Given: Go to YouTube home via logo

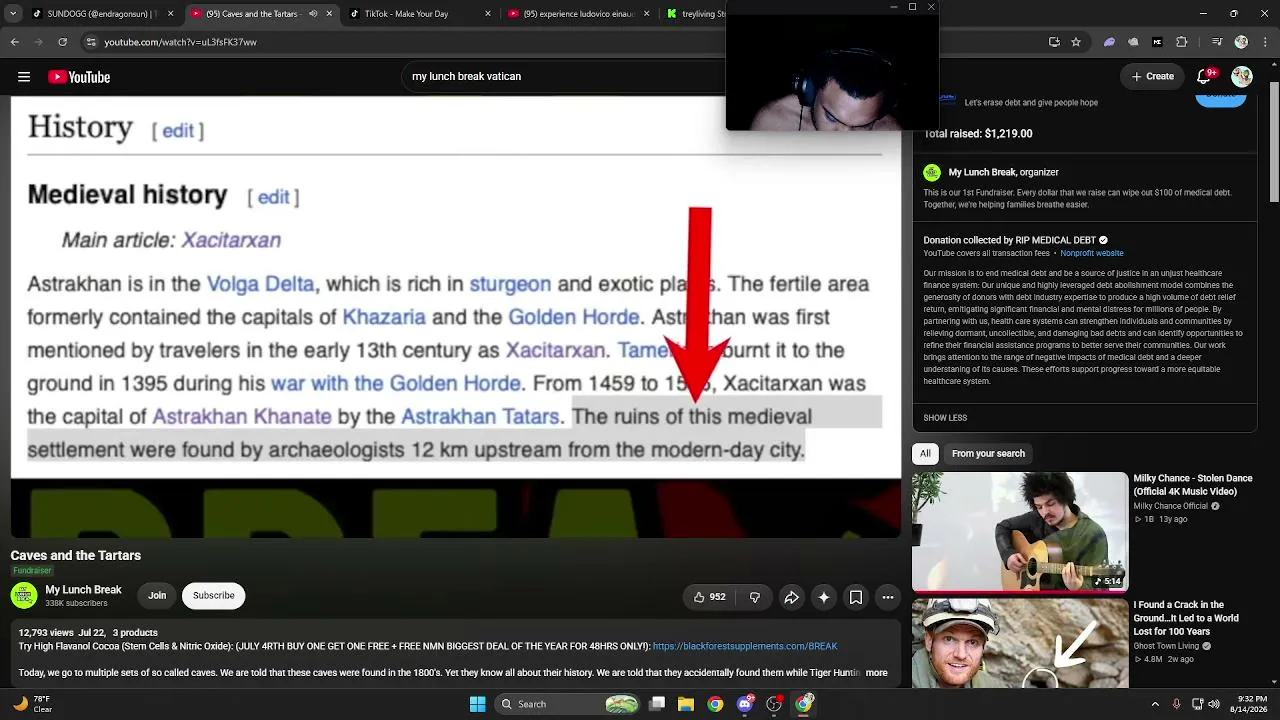Looking at the screenshot, I should [79, 77].
